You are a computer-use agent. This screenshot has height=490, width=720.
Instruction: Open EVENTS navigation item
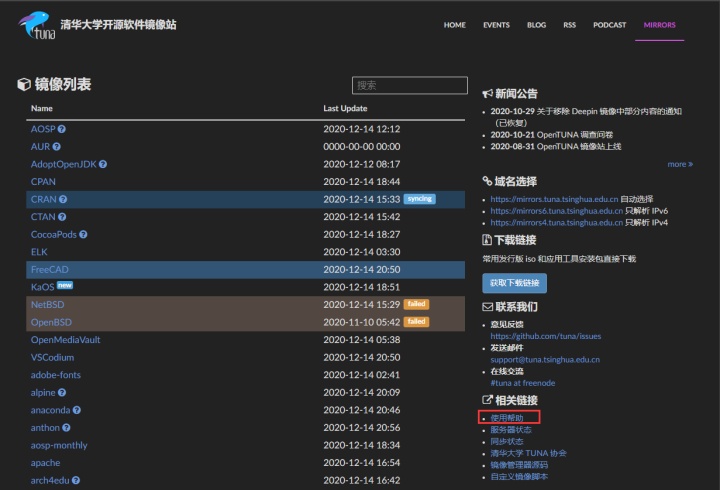pyautogui.click(x=496, y=25)
